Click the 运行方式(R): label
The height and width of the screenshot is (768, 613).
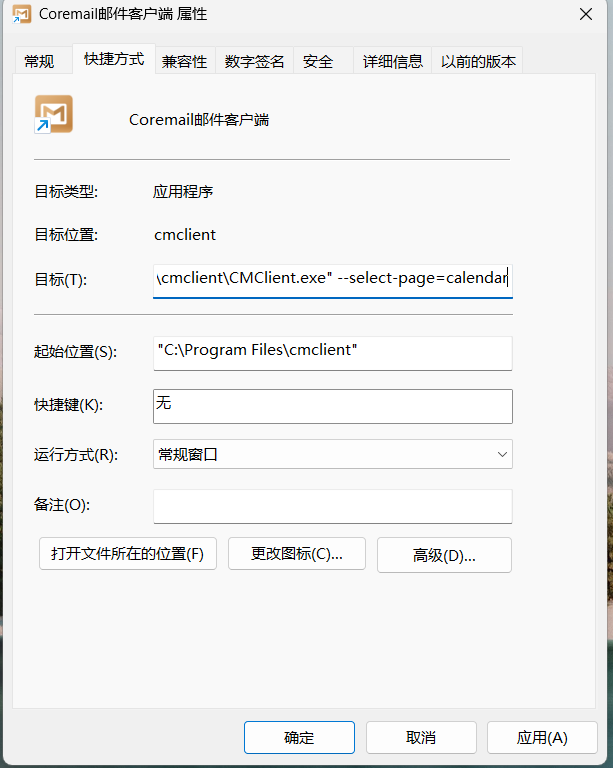click(x=76, y=455)
